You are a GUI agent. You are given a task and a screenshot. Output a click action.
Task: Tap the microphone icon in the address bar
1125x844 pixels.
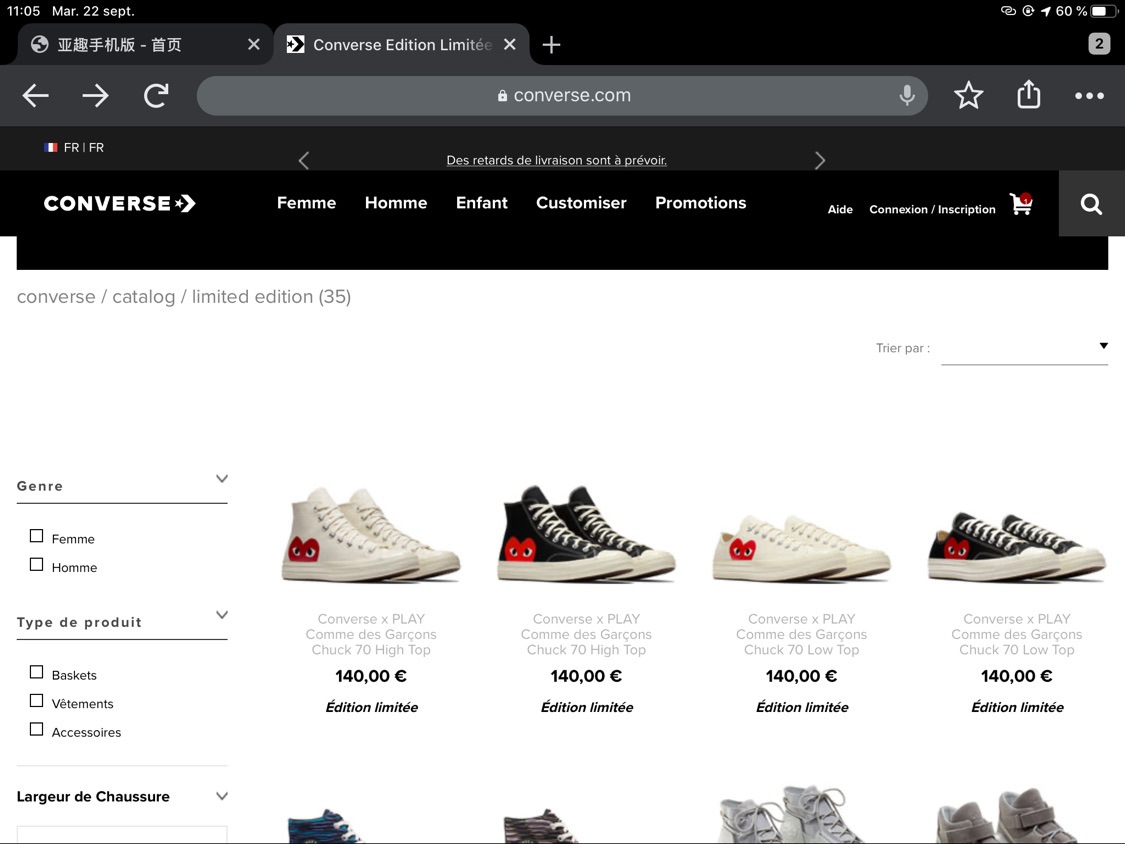(x=907, y=95)
